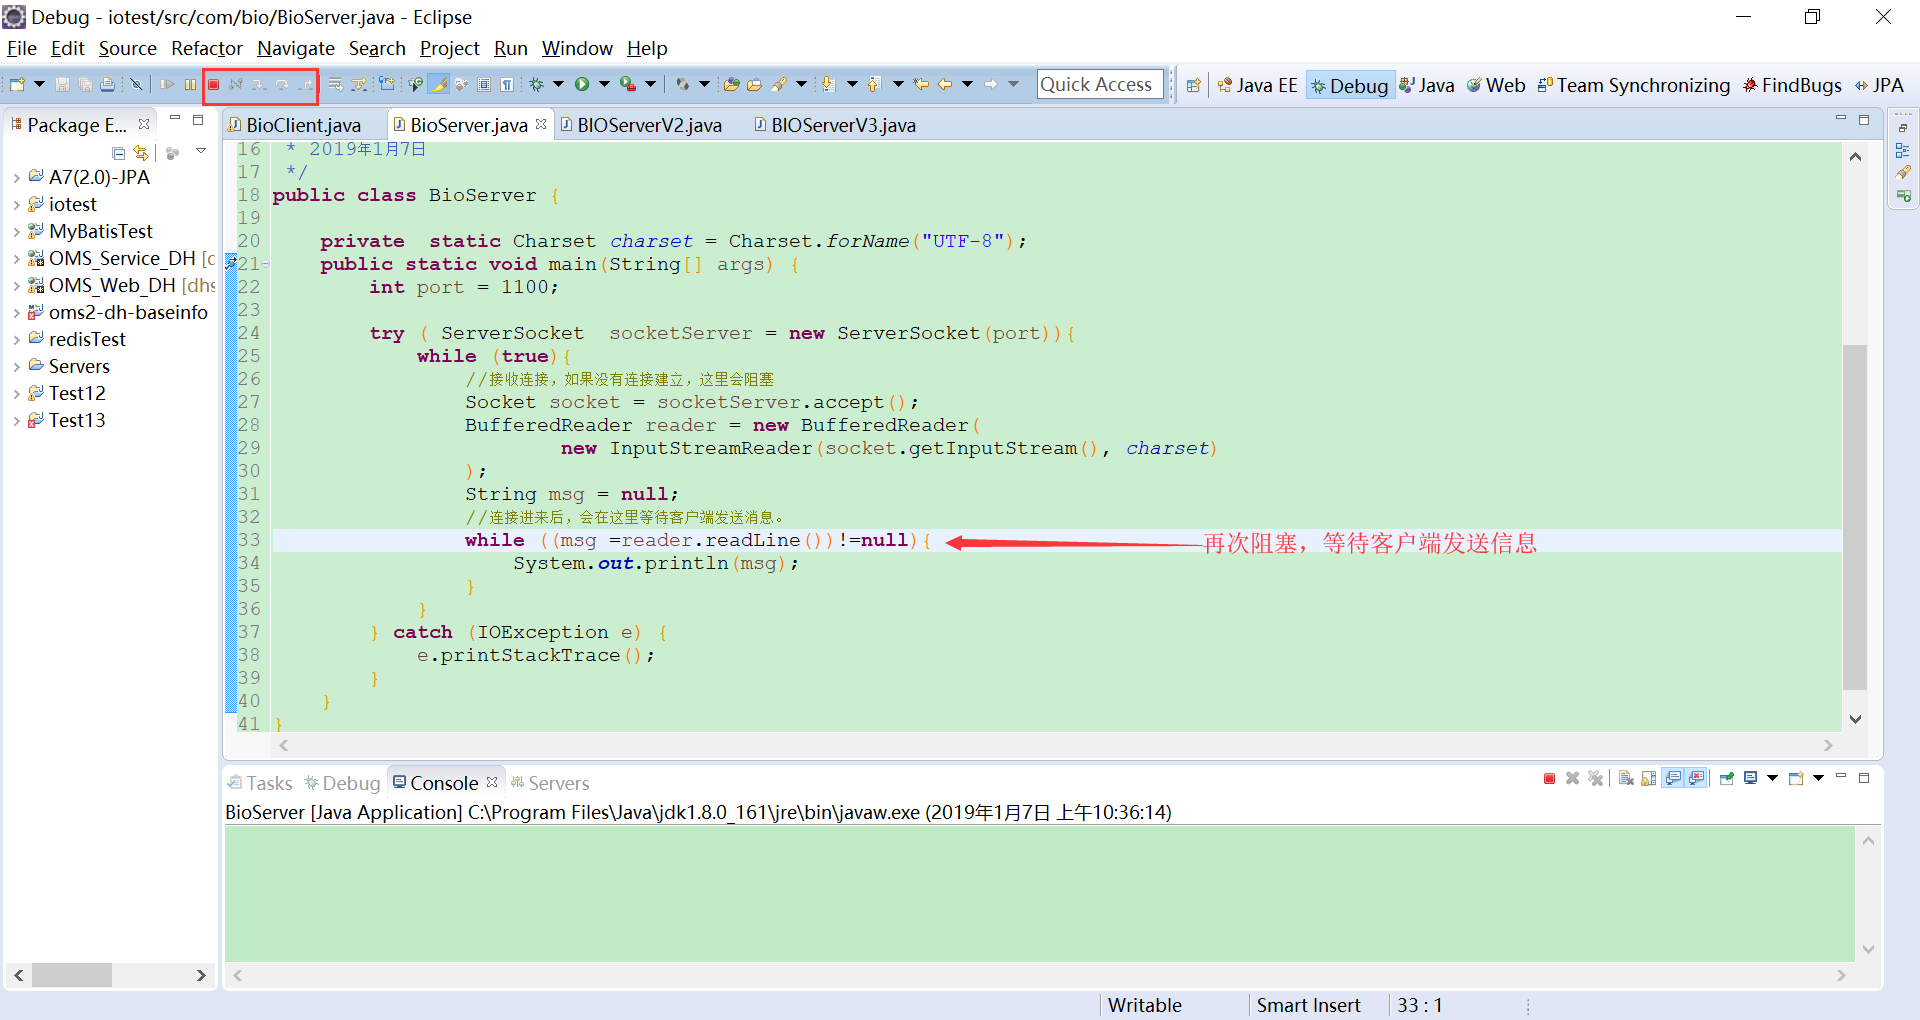
Task: Open dropdown next to green Run icon
Action: [x=604, y=85]
